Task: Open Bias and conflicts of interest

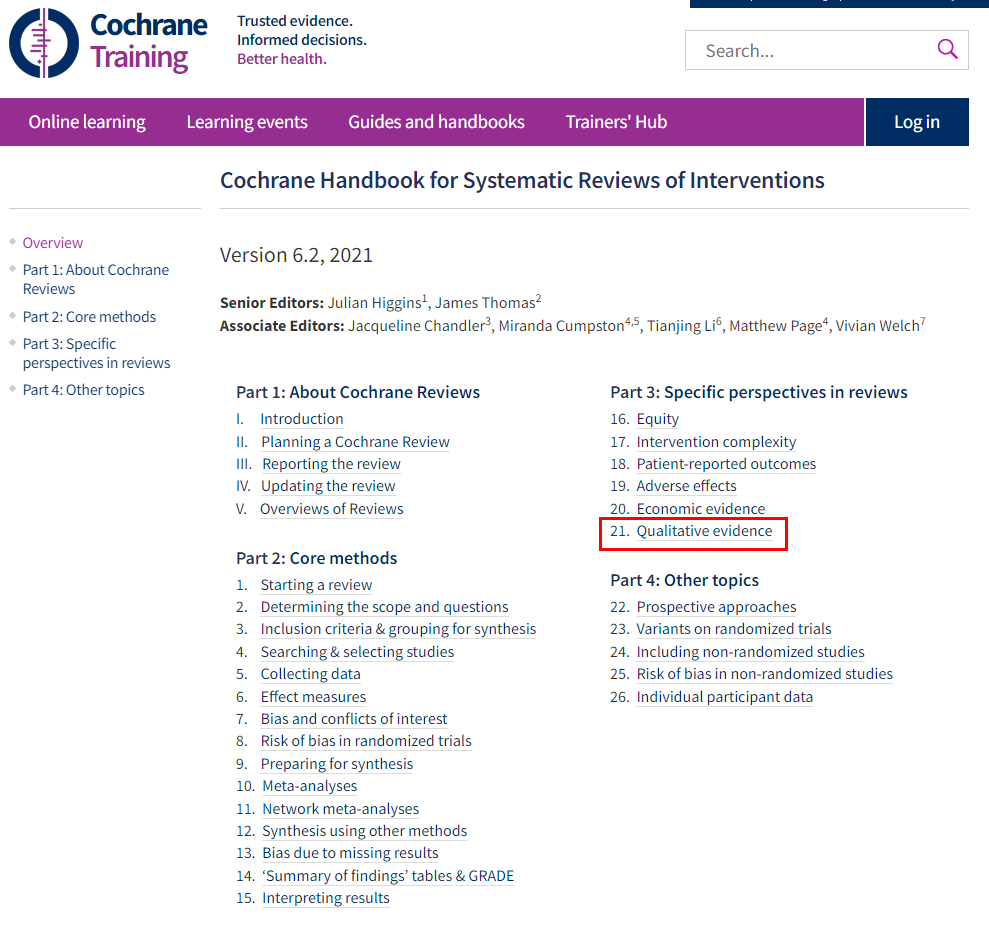Action: click(x=354, y=719)
